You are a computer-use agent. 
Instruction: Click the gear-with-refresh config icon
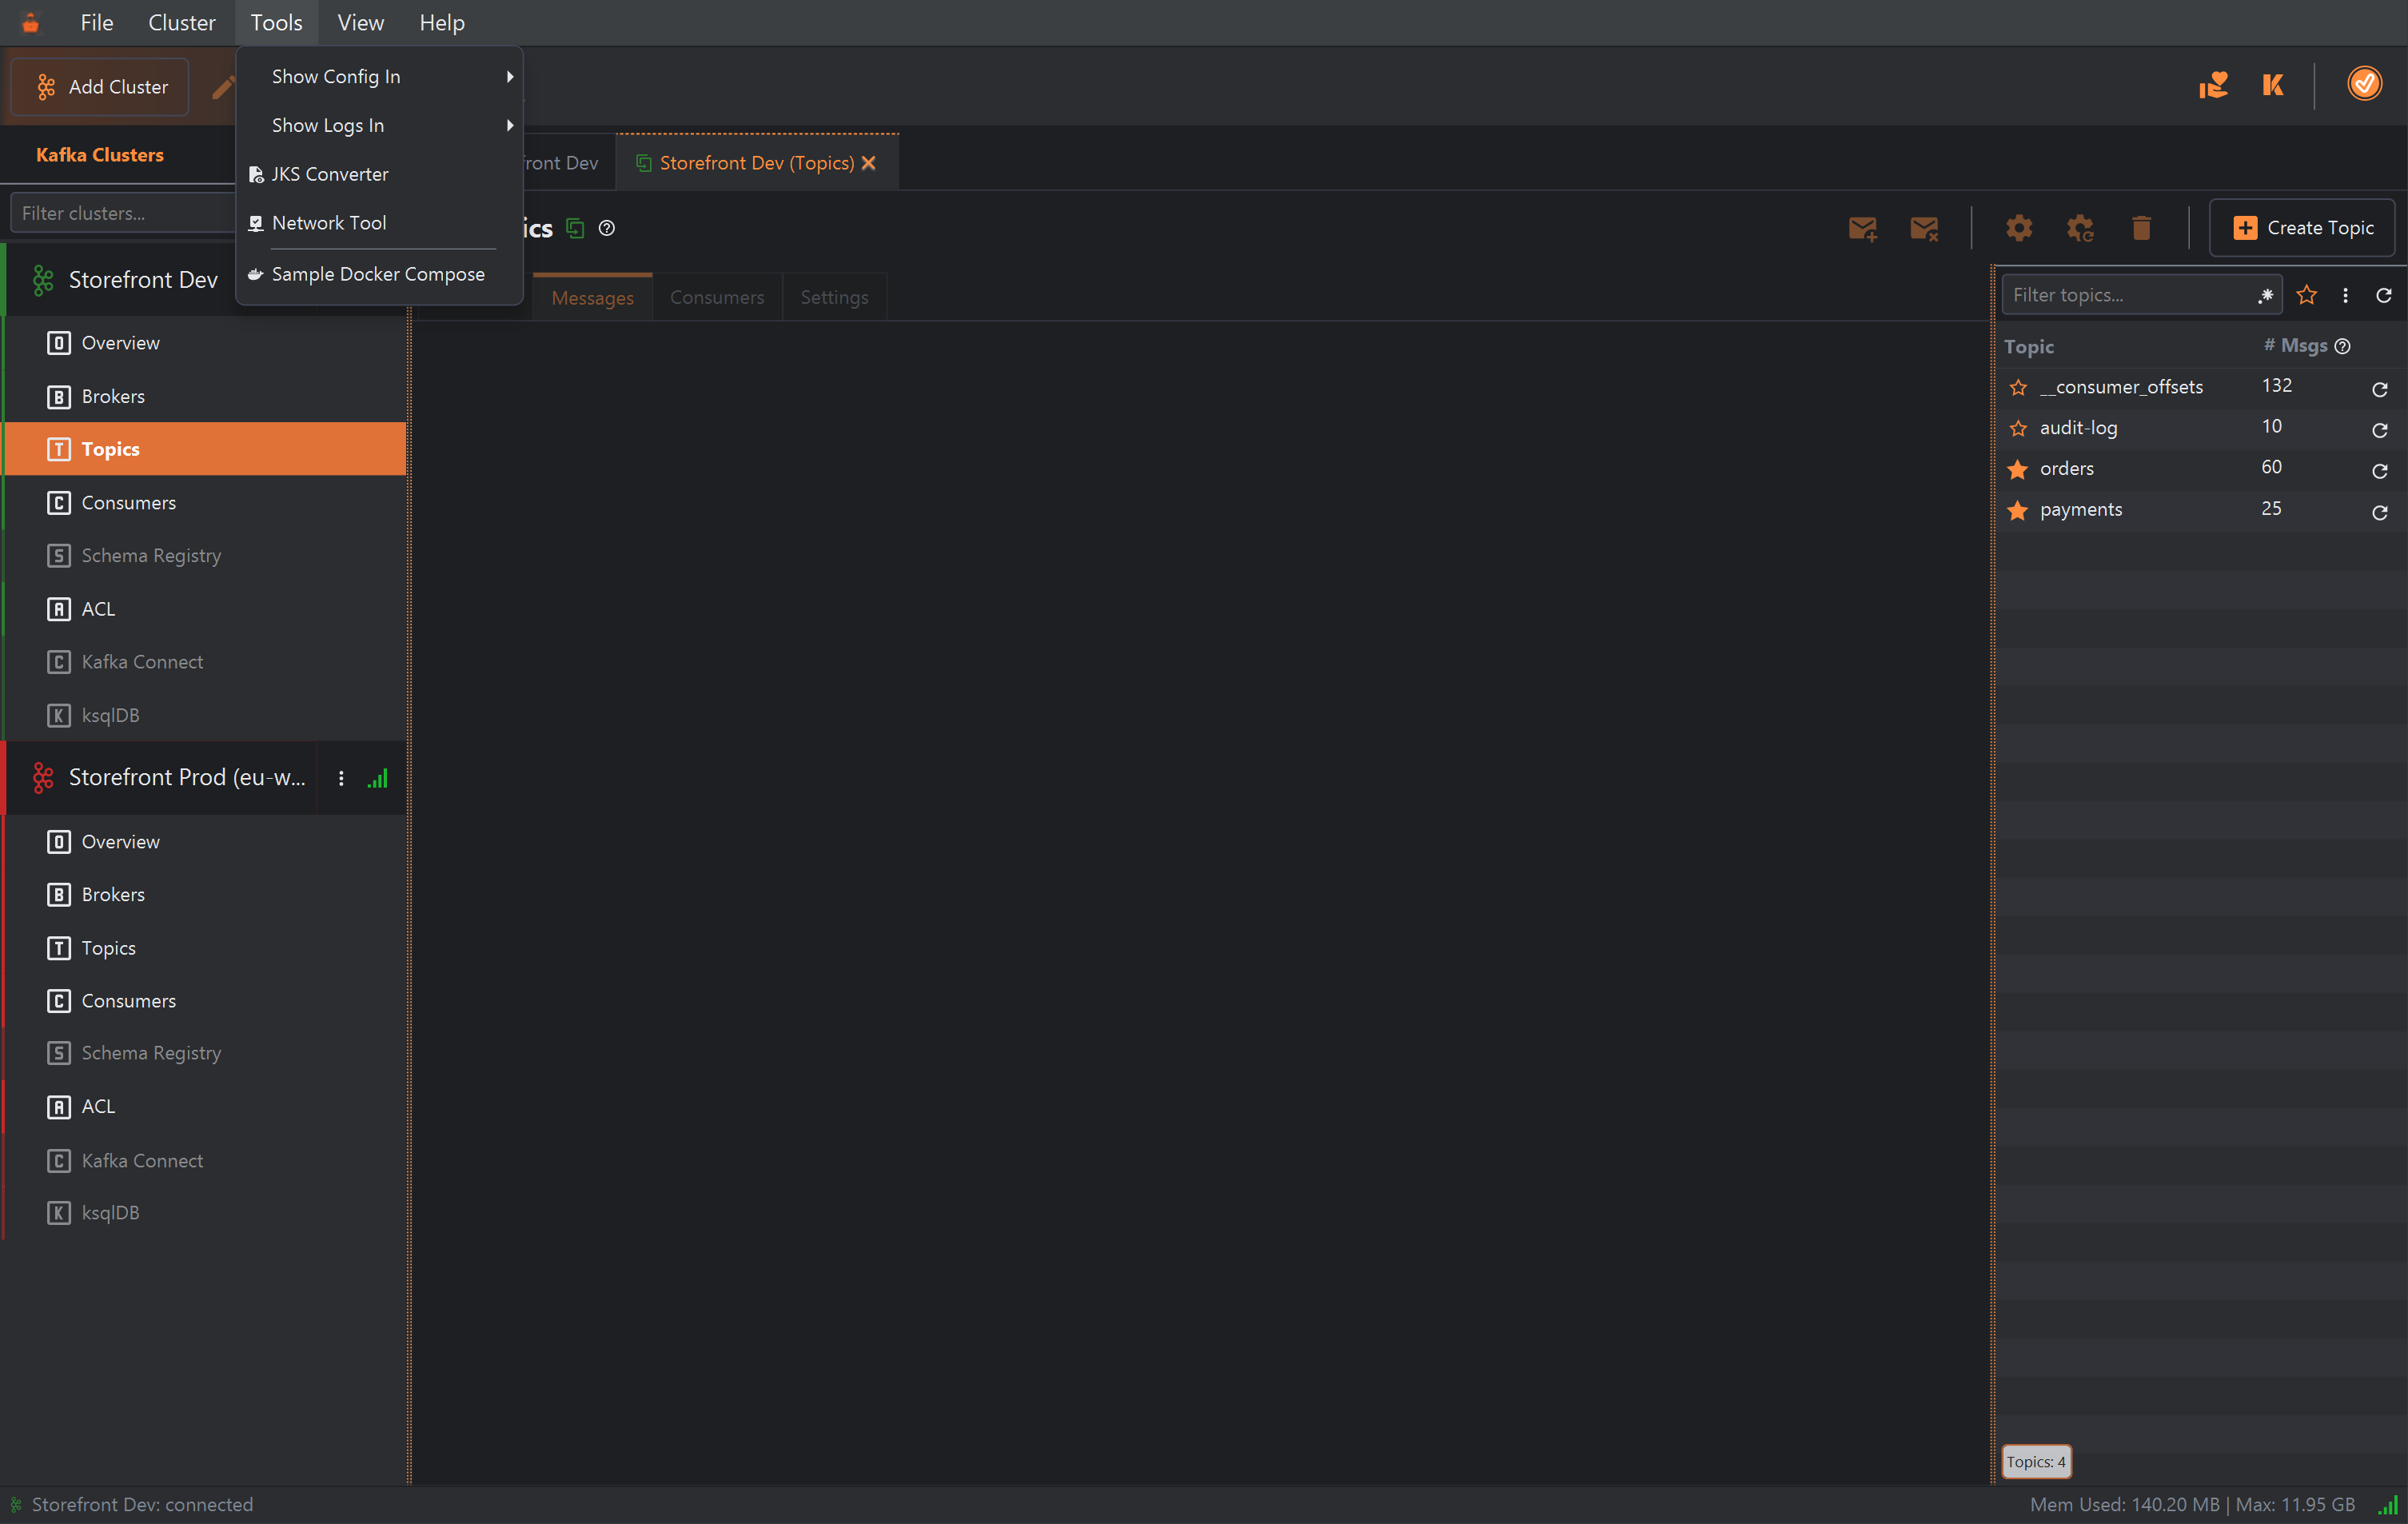(x=2080, y=228)
